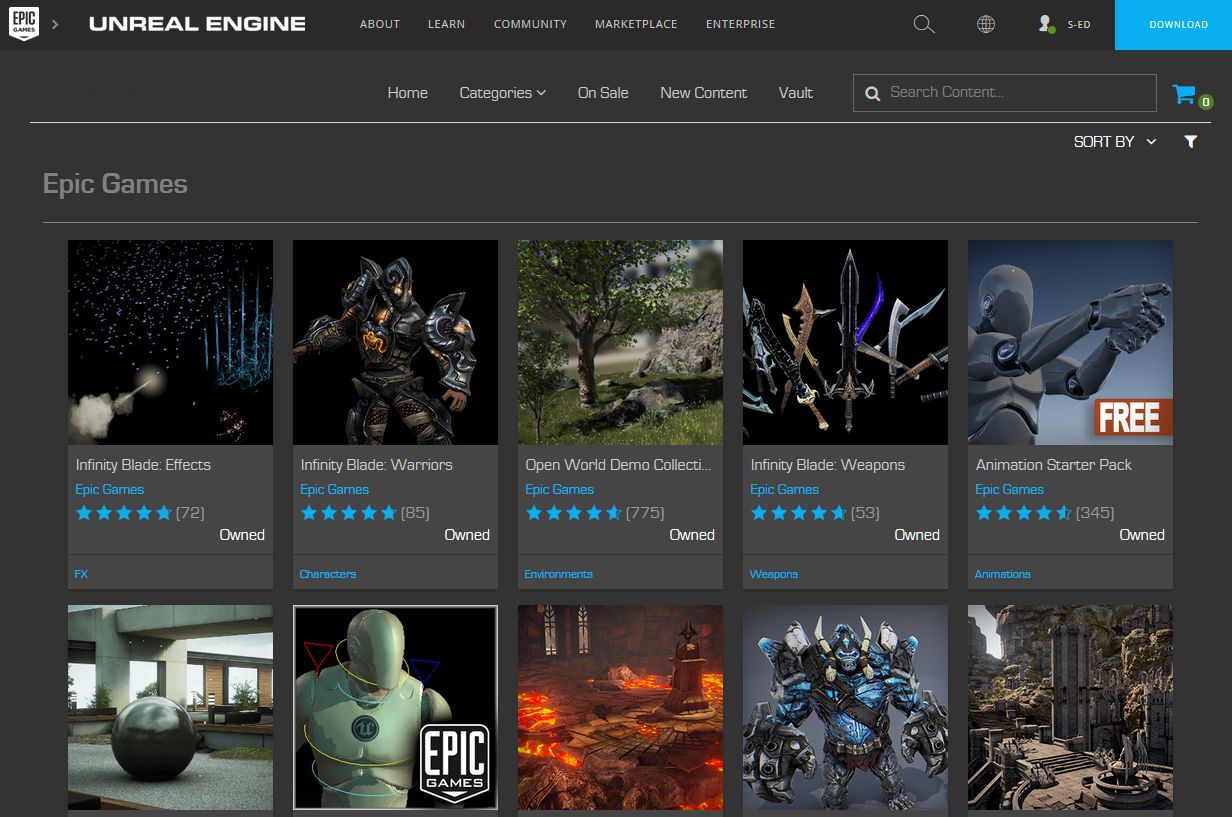Open the Learn menu
The height and width of the screenshot is (817, 1232).
pos(446,24)
